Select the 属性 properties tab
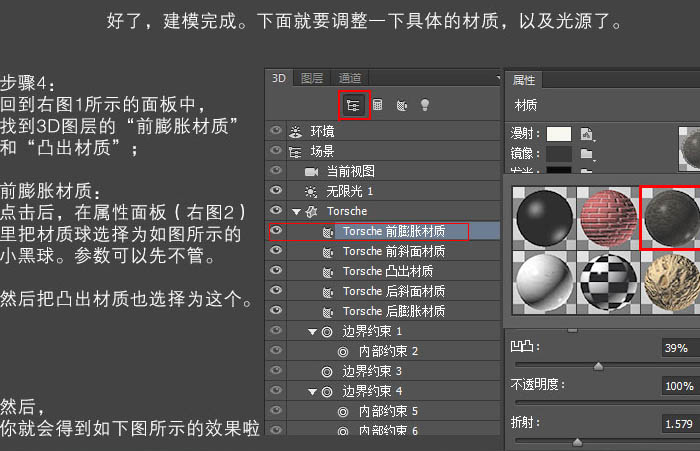The width and height of the screenshot is (700, 451). click(524, 80)
